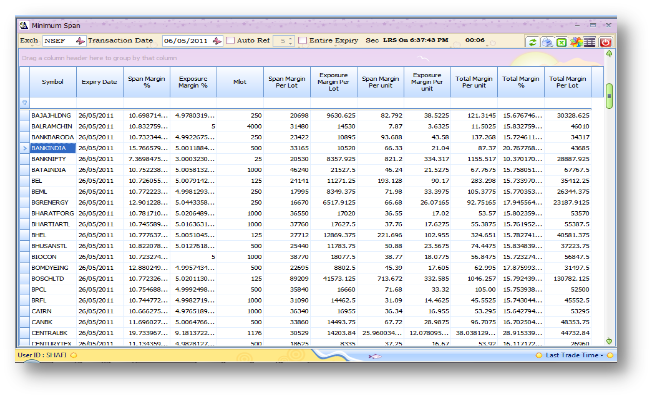654x400 pixels.
Task: Tick the Entire Expiry checkbox
Action: [302, 40]
